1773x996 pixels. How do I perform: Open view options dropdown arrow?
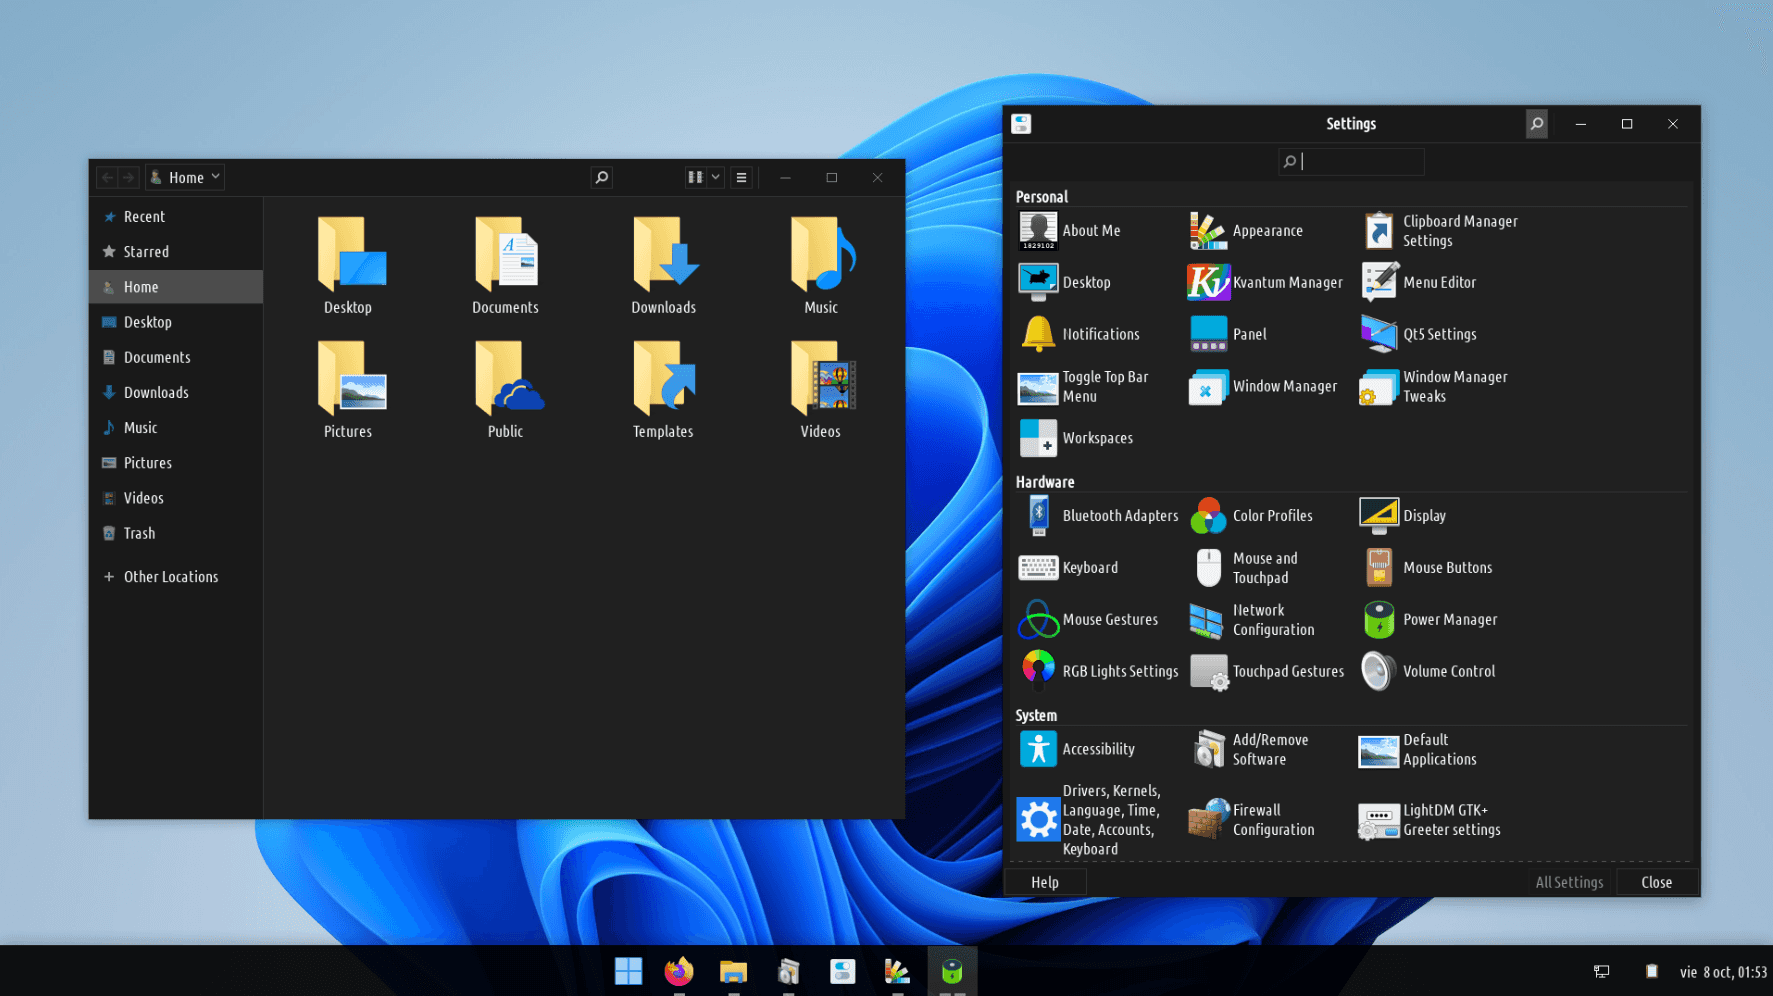(715, 178)
